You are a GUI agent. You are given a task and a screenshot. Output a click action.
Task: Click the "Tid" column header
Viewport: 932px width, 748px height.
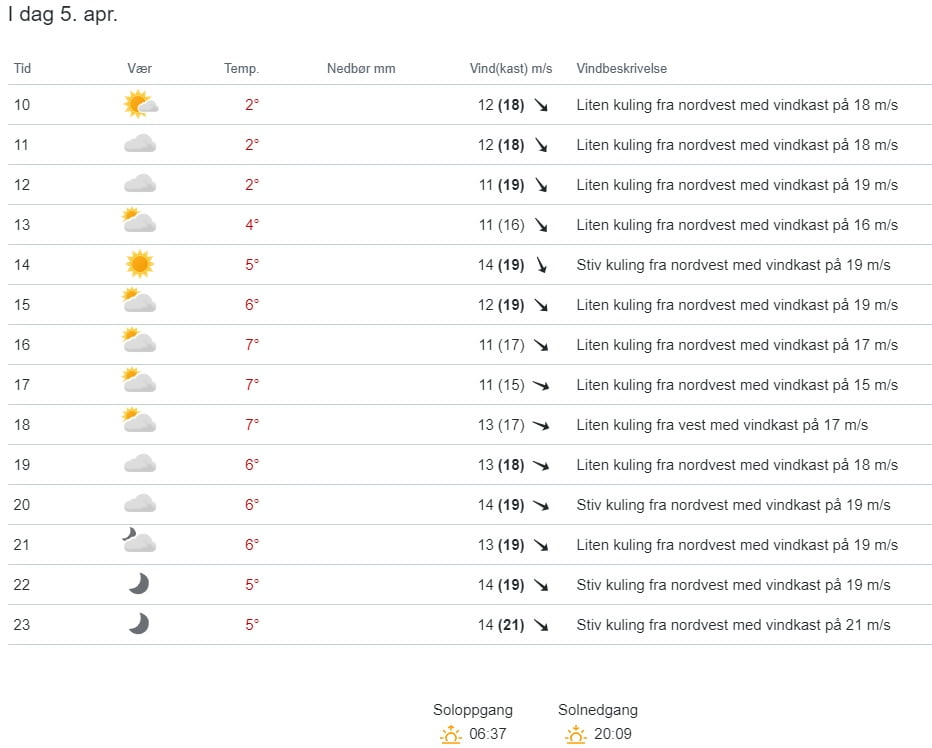coord(22,69)
